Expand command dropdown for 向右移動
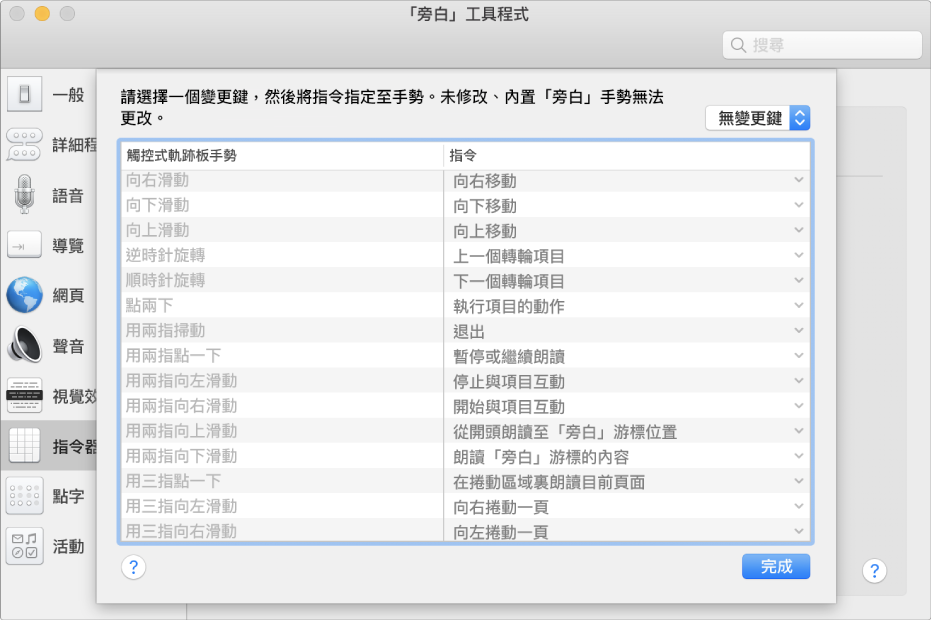This screenshot has height=620, width=931. pyautogui.click(x=799, y=180)
